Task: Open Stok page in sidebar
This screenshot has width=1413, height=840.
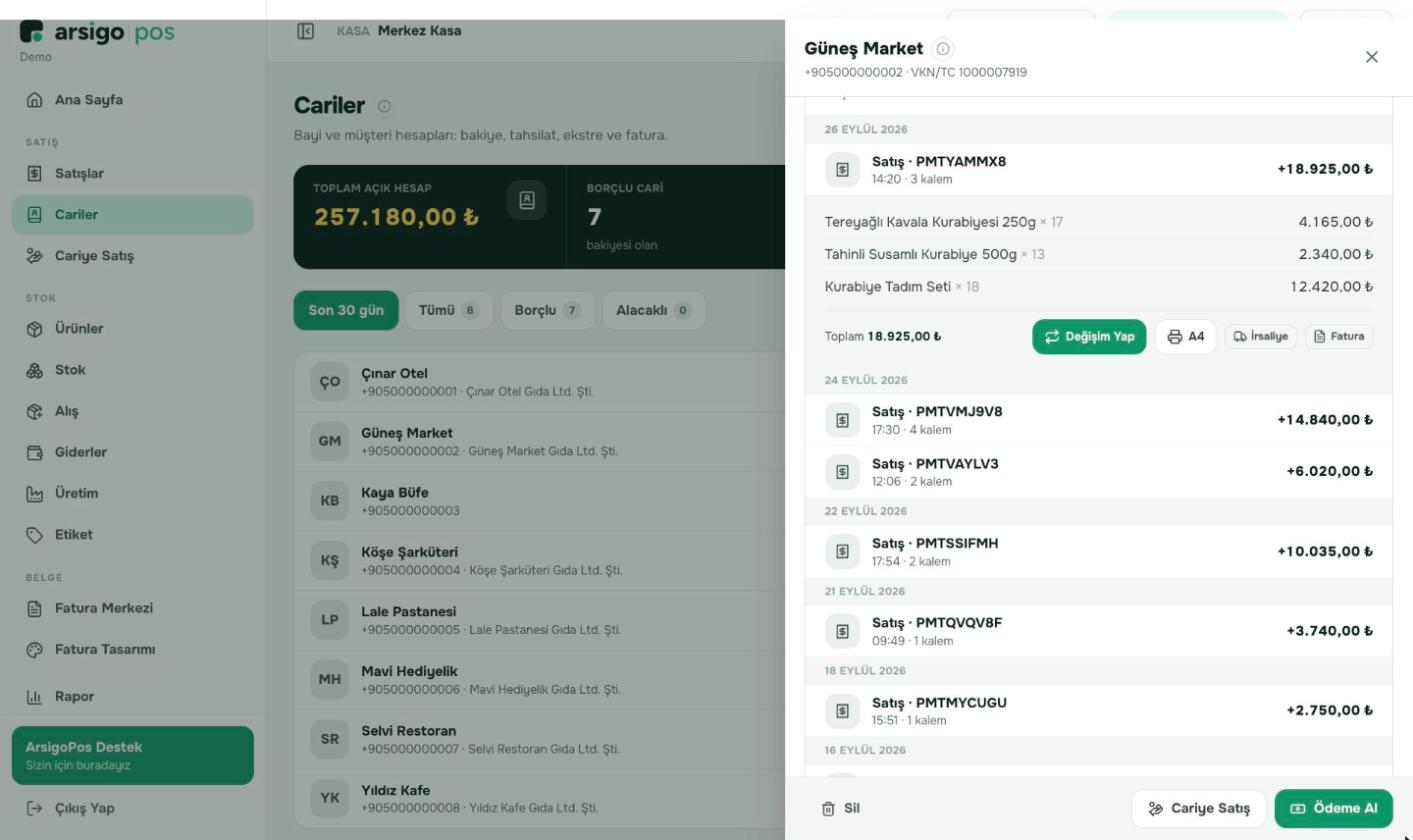Action: click(x=133, y=370)
